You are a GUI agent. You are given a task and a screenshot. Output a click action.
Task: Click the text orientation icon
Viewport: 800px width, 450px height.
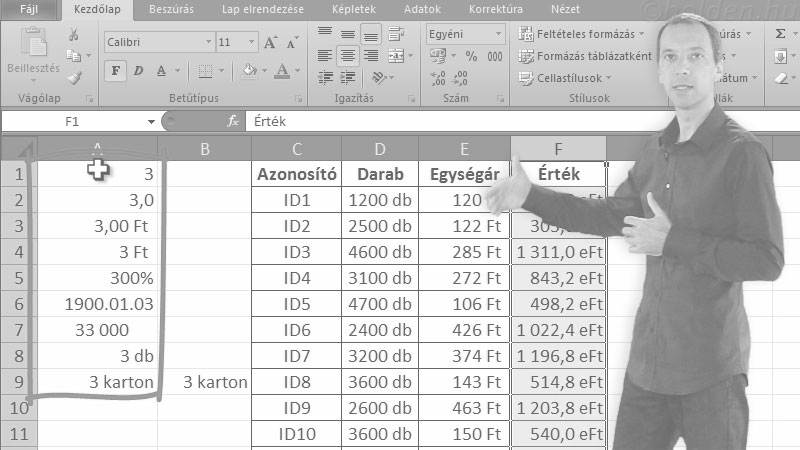tap(379, 78)
